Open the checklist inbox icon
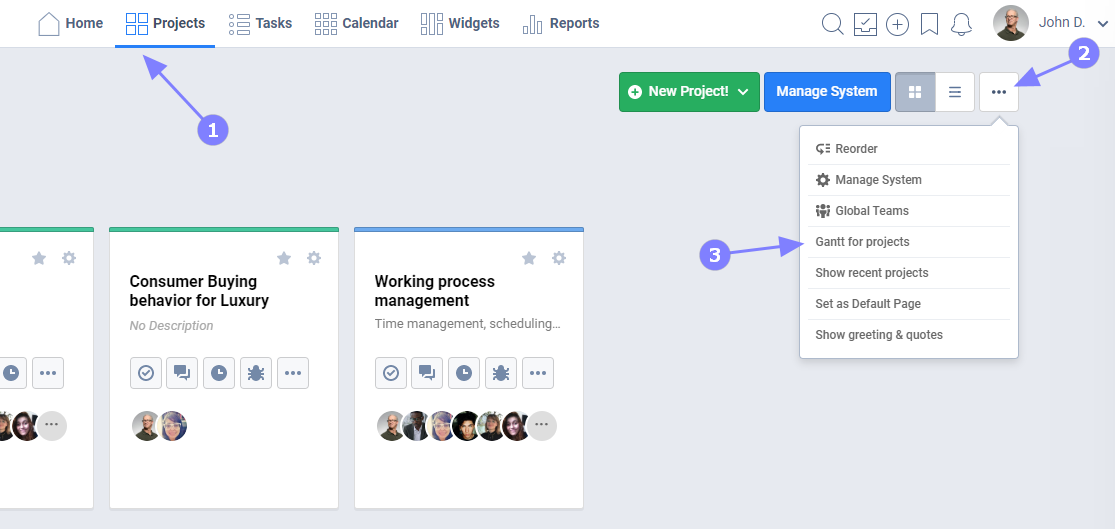Viewport: 1115px width, 529px height. tap(865, 24)
